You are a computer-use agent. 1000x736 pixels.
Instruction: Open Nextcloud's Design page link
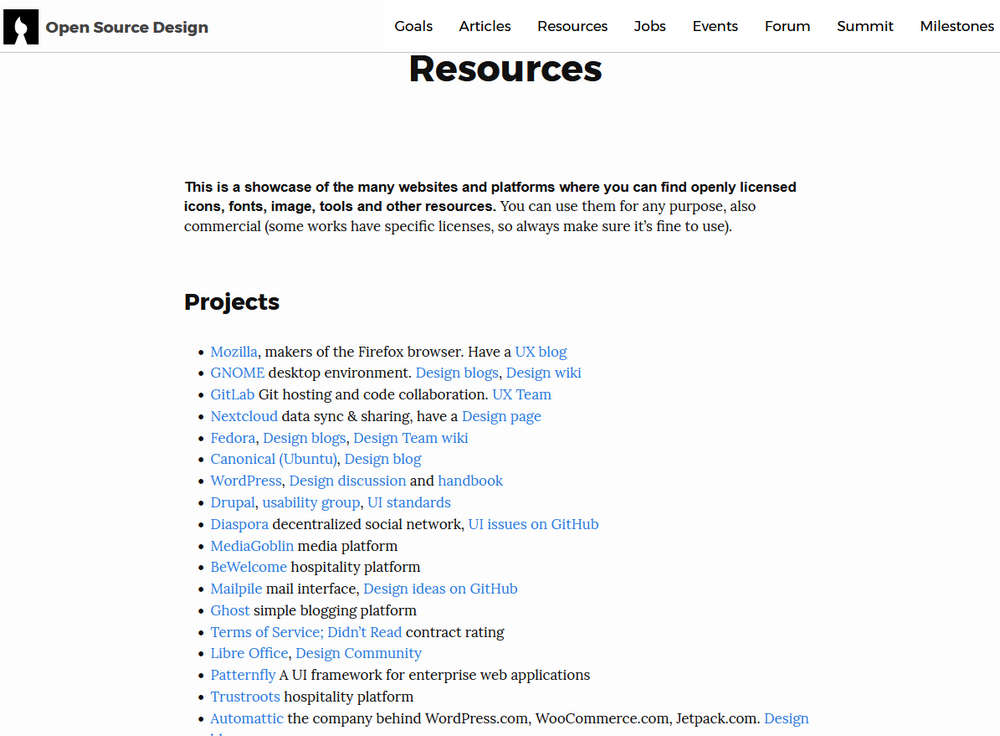[x=501, y=416]
